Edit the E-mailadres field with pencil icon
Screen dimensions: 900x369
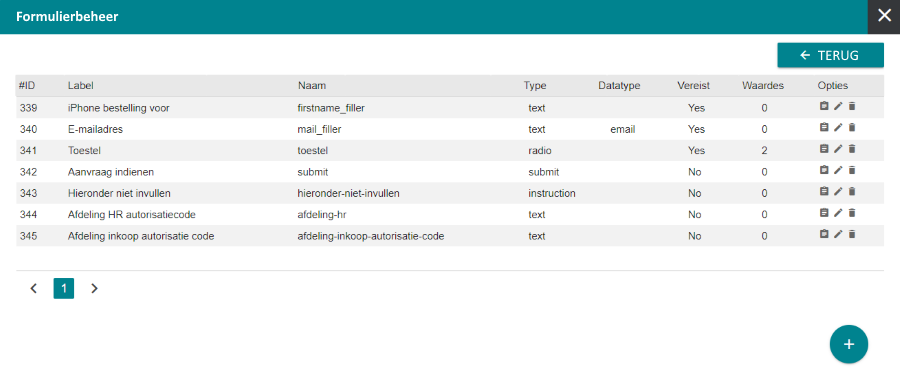pos(838,127)
